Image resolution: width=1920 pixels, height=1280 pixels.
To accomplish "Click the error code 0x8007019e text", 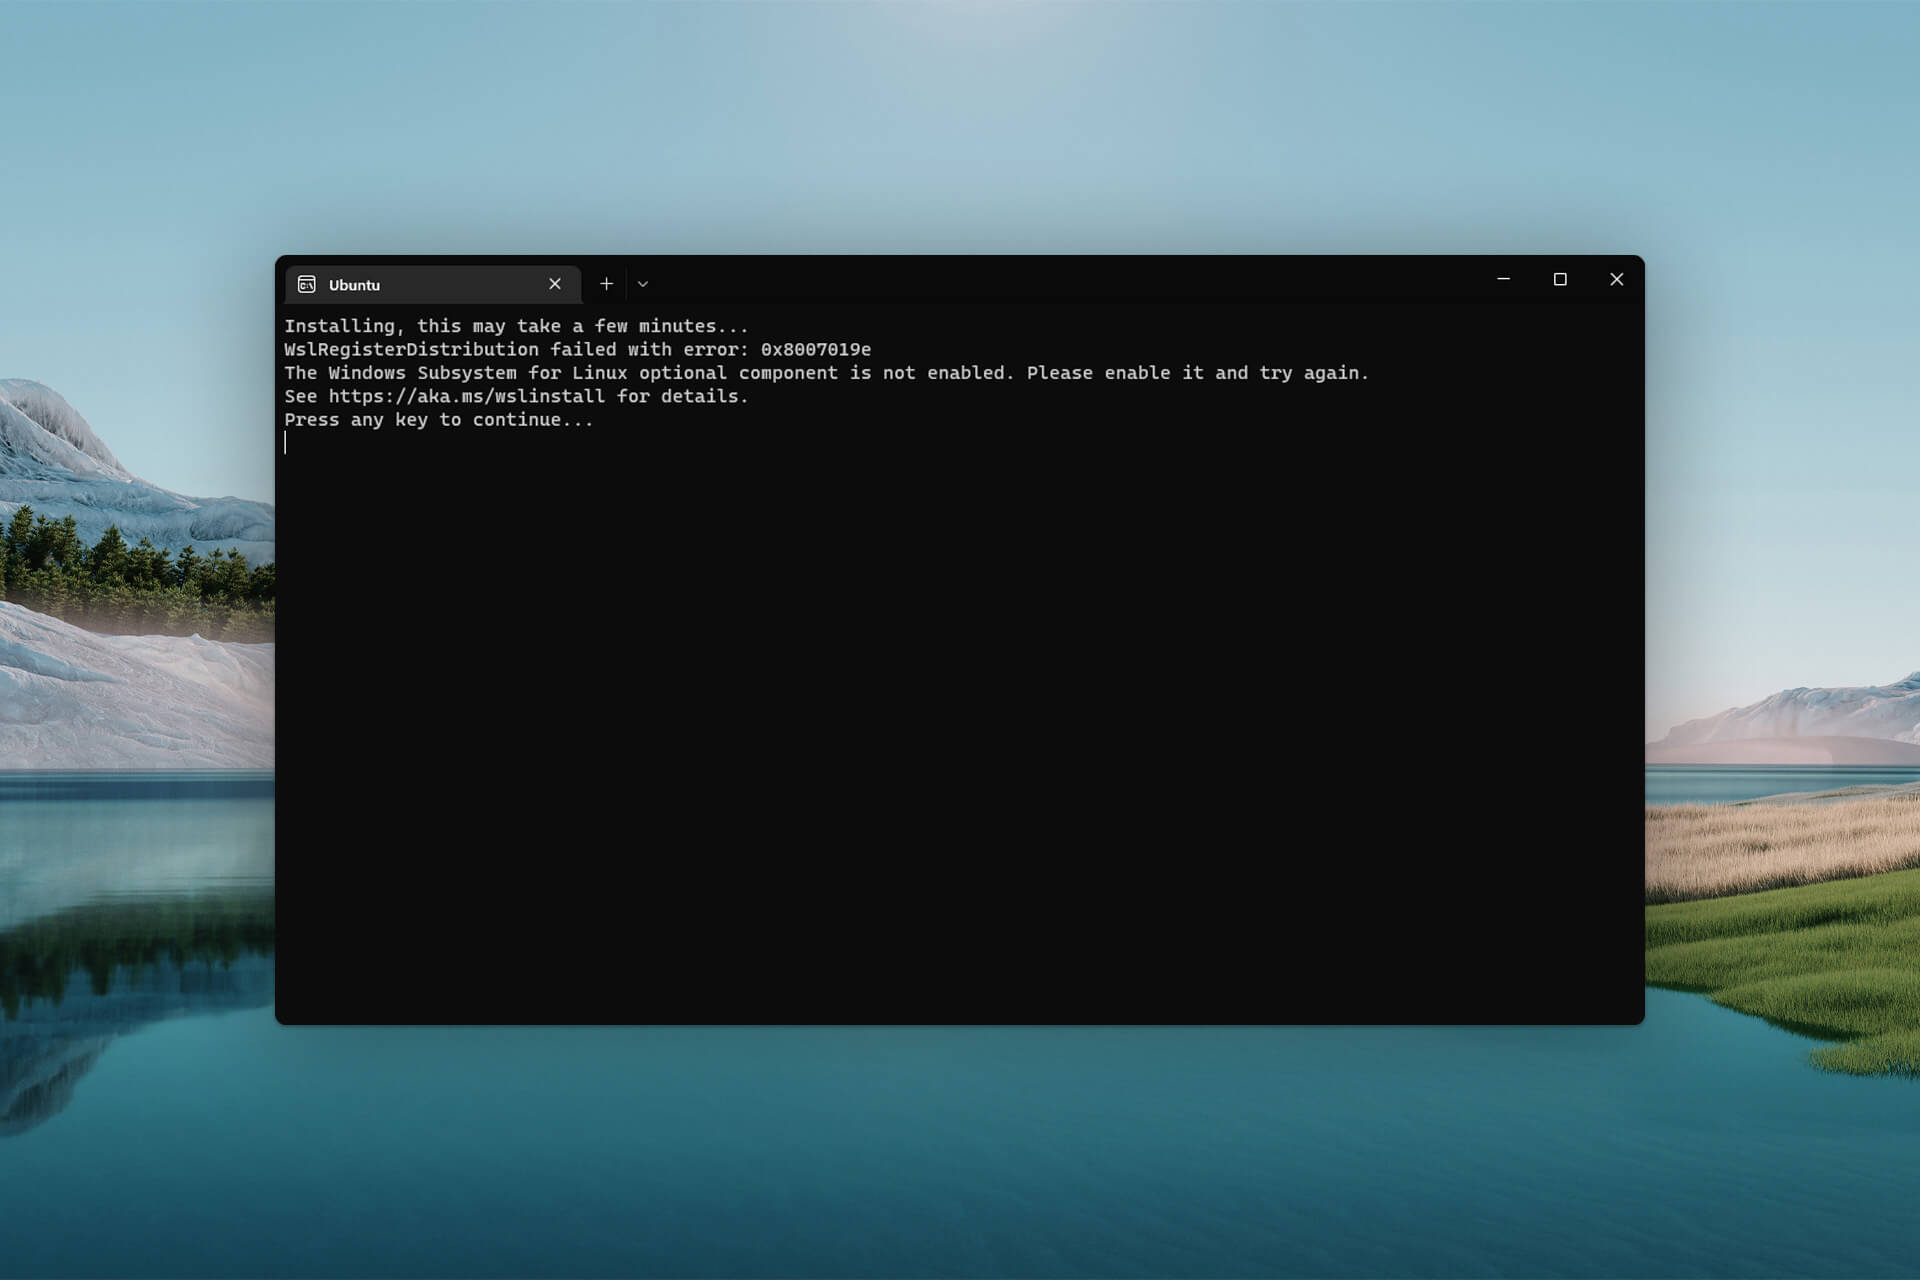I will click(x=816, y=350).
